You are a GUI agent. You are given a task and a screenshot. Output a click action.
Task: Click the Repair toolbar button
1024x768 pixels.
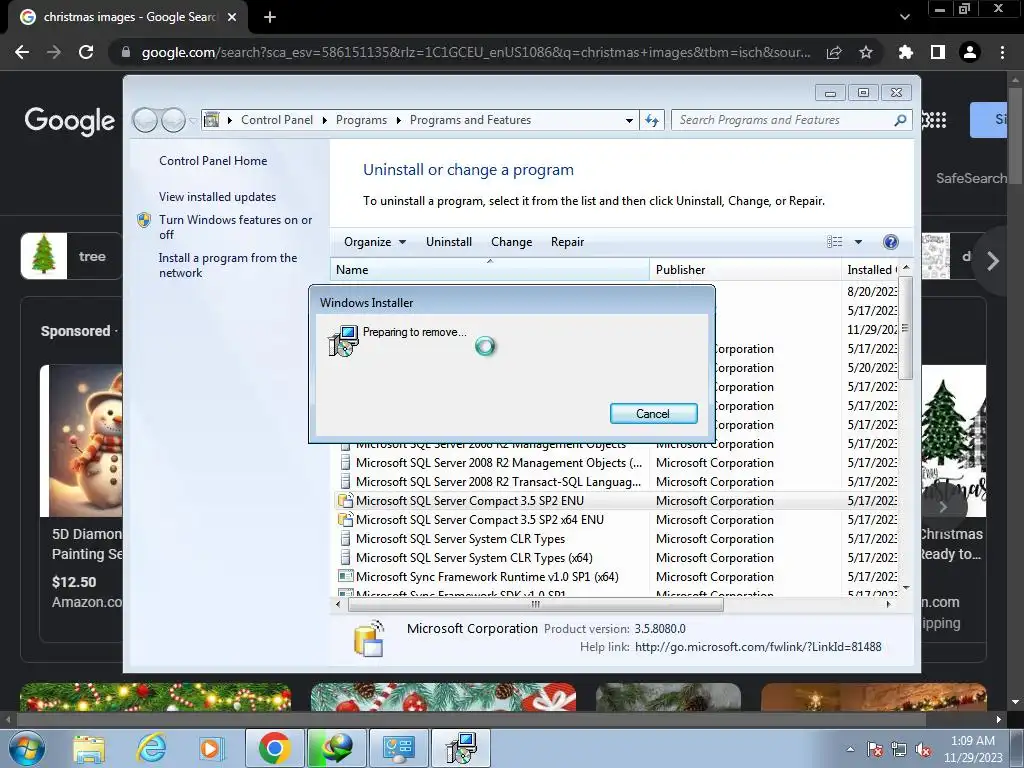pos(567,242)
